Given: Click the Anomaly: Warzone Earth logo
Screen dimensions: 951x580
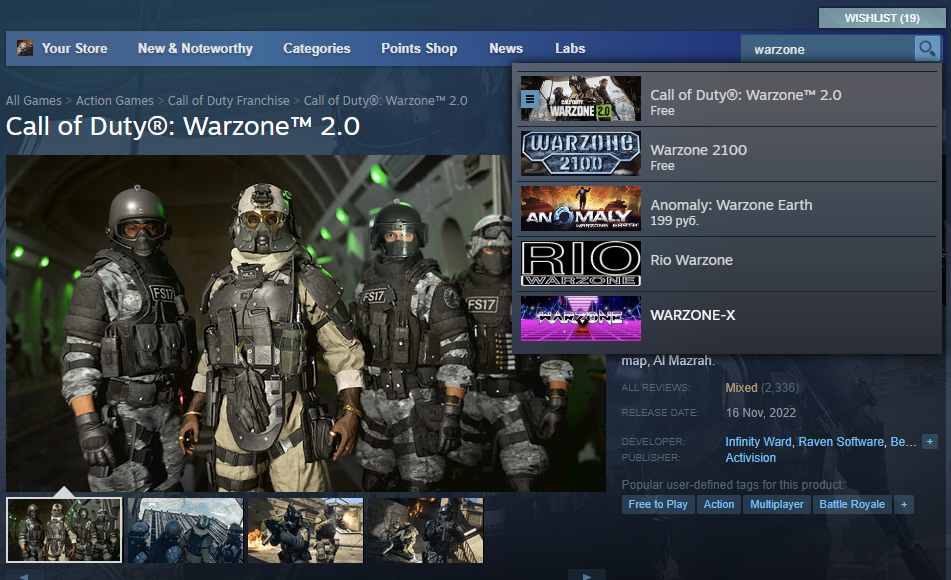Looking at the screenshot, I should 581,208.
